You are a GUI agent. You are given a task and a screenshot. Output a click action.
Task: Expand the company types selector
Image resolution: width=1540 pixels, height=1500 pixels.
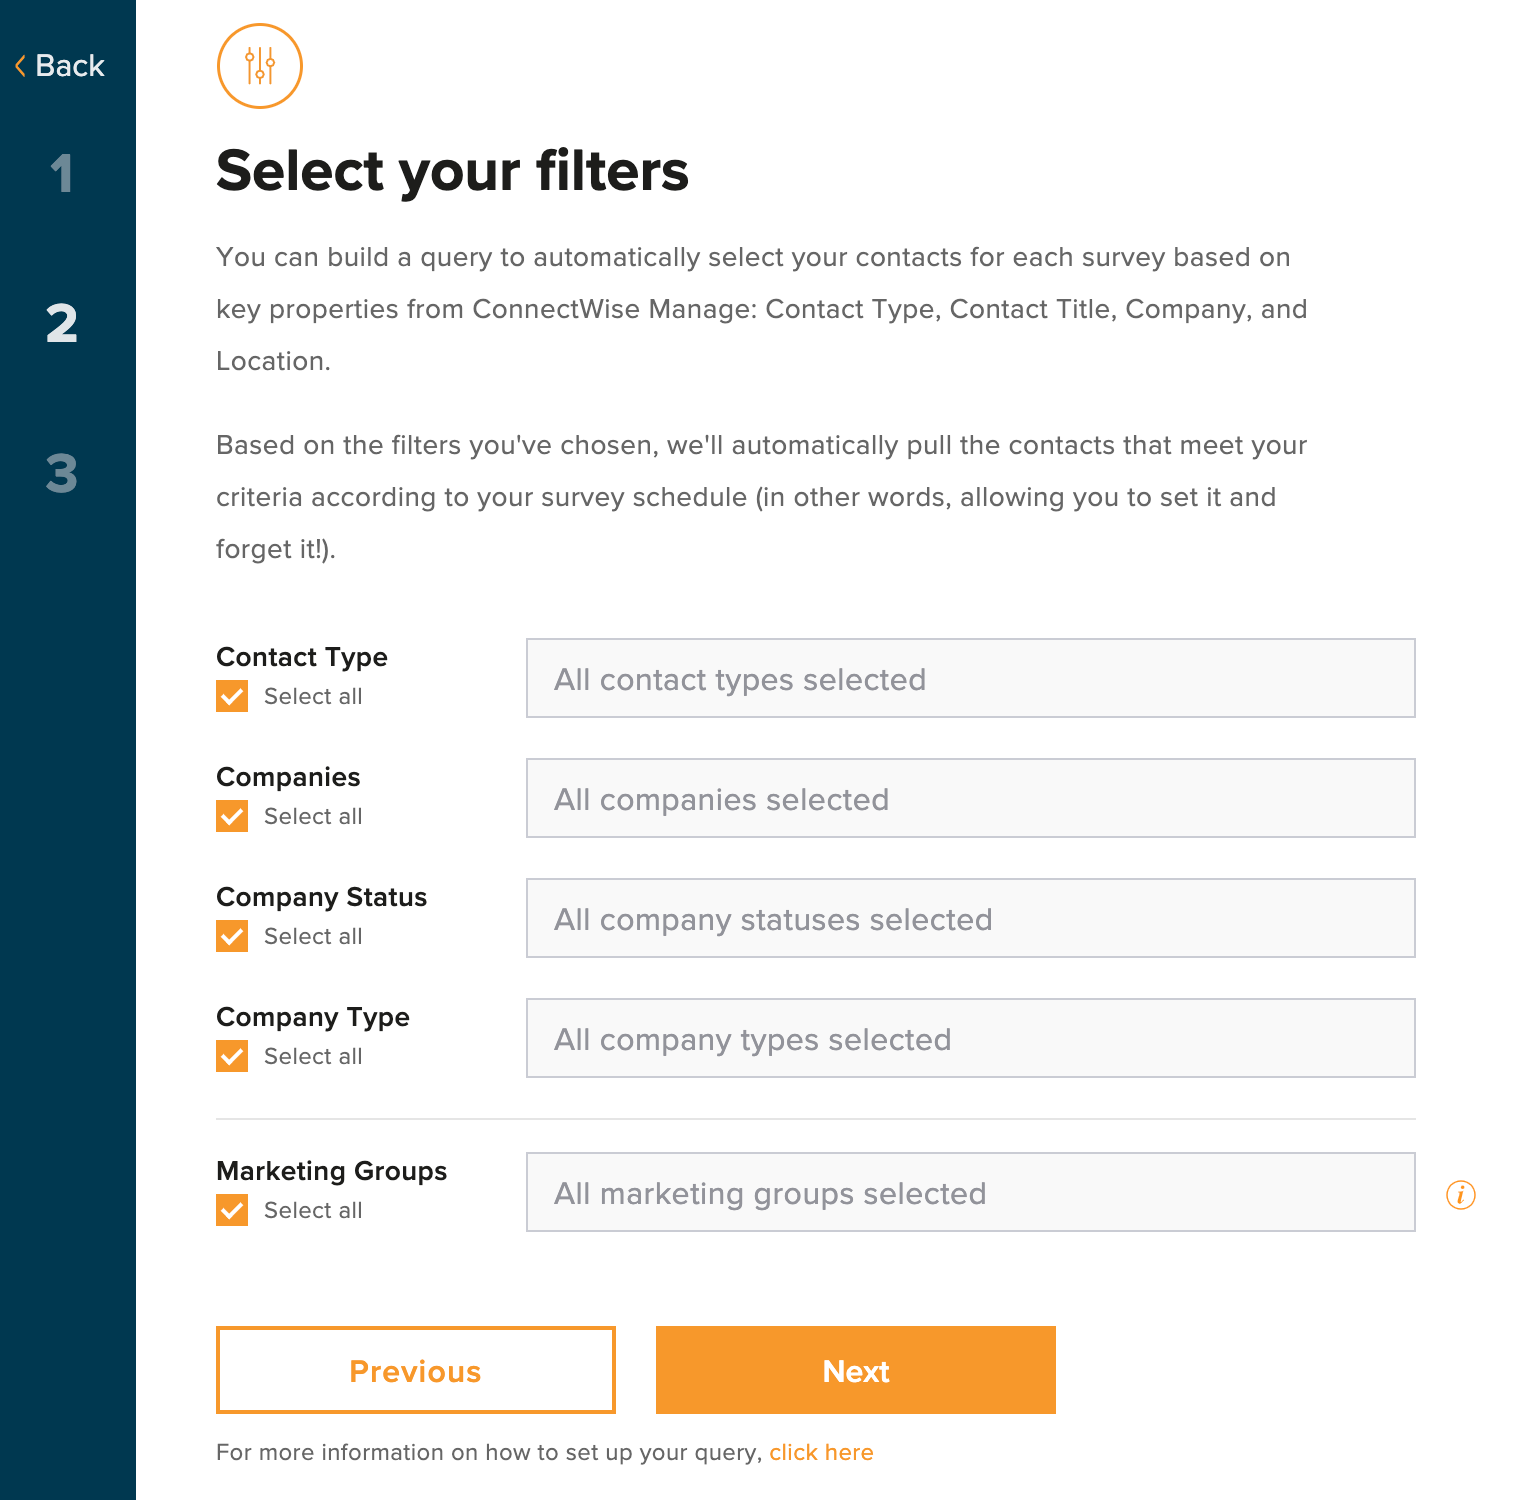click(970, 1038)
